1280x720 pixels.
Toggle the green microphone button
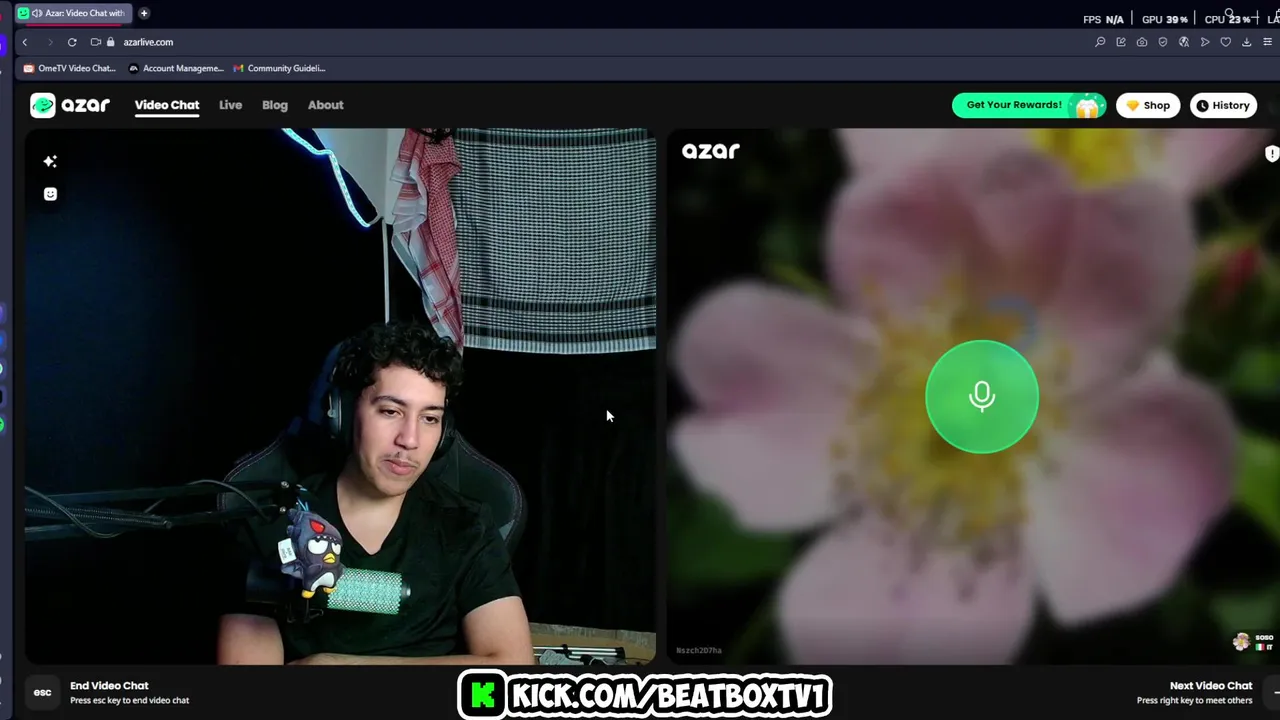point(982,397)
